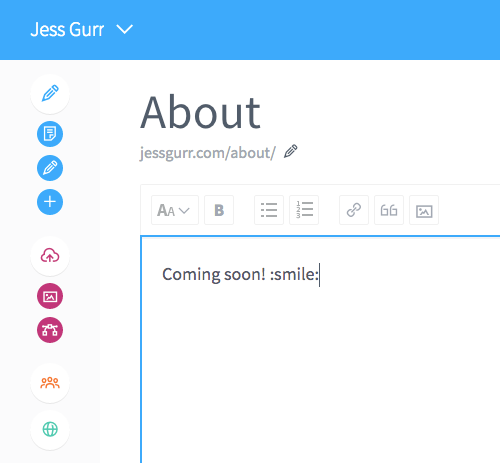Open the Jess Gurr site dropdown

pos(82,30)
